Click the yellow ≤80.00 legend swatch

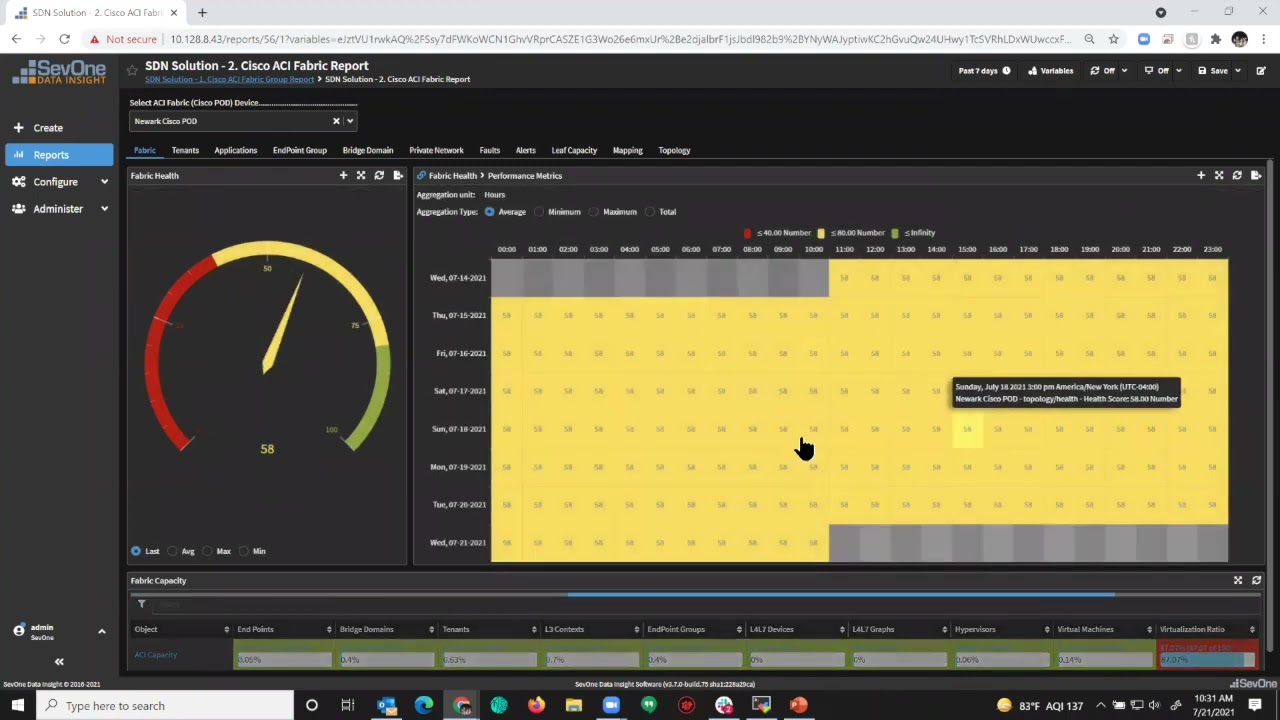pyautogui.click(x=821, y=233)
